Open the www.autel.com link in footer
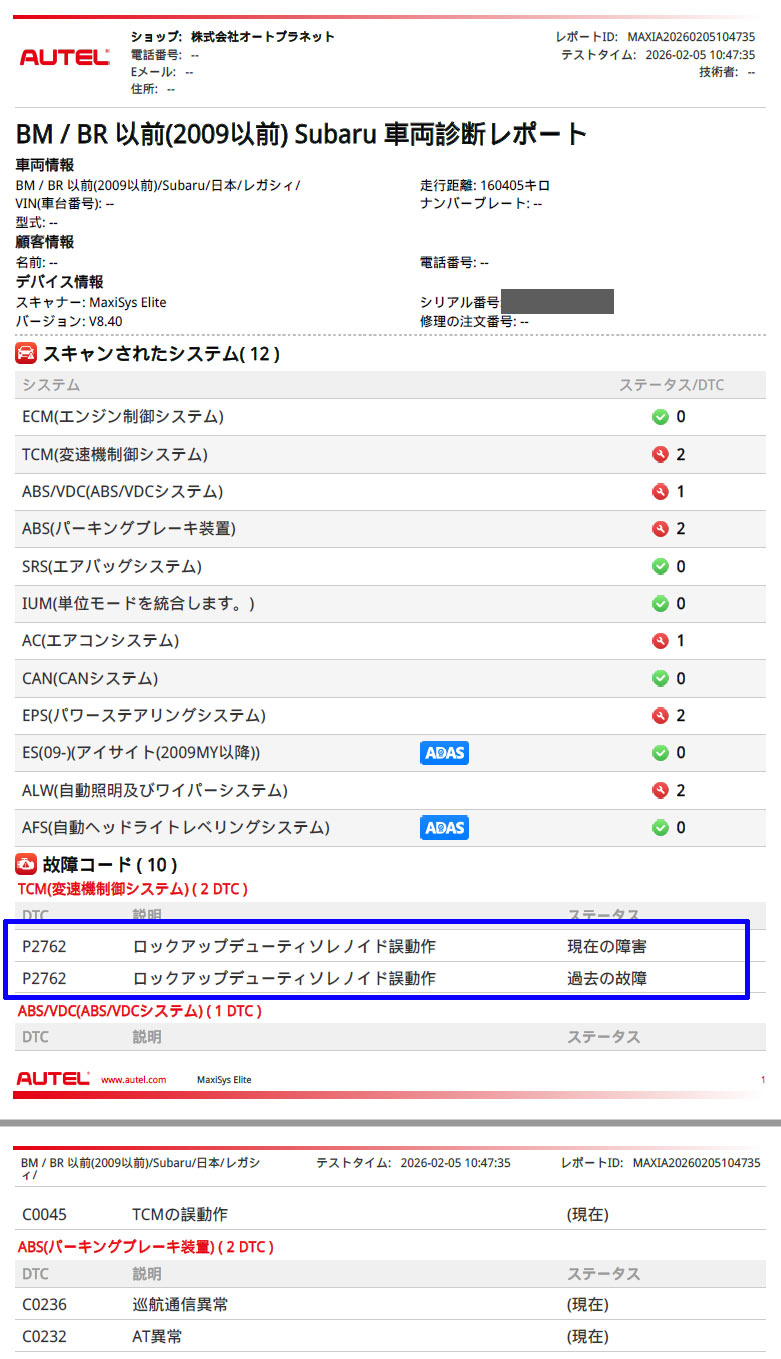Image resolution: width=781 pixels, height=1359 pixels. (134, 1080)
